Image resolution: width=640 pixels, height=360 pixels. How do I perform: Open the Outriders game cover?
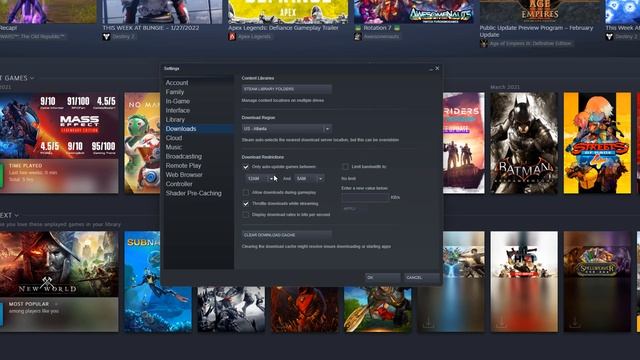tap(464, 143)
